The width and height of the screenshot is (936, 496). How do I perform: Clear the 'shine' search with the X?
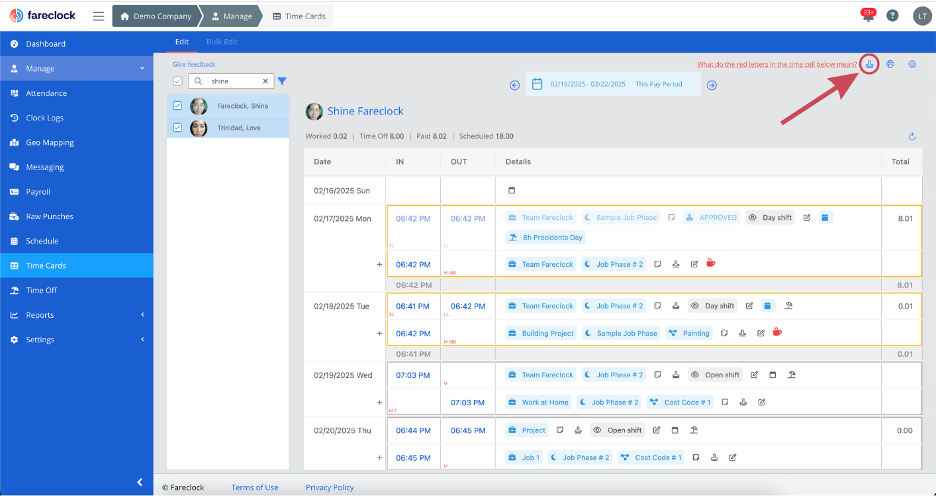(266, 81)
